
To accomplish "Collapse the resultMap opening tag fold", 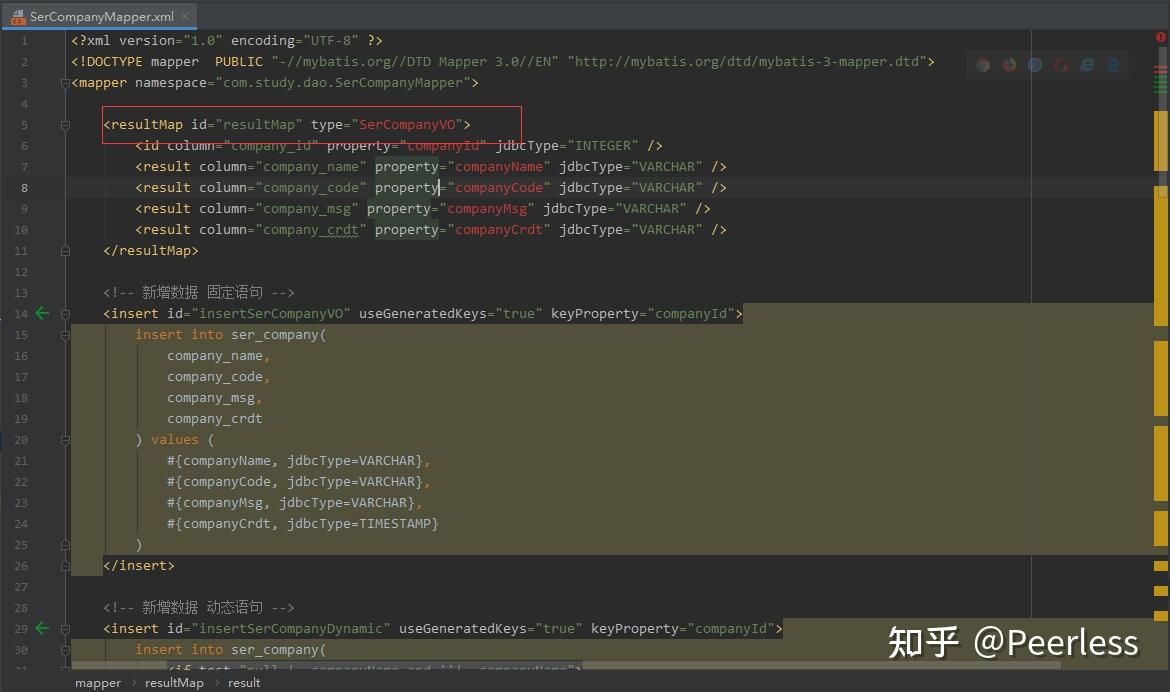I will click(65, 125).
